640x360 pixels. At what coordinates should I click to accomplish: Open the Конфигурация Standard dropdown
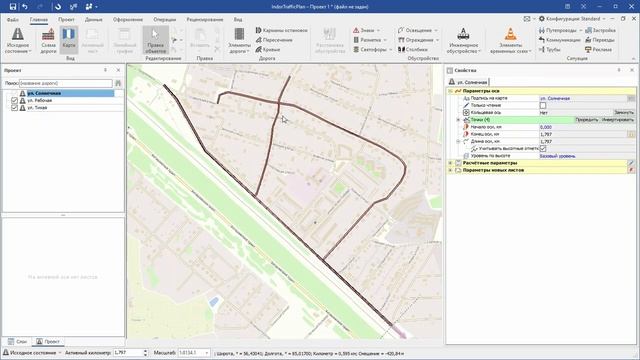[x=572, y=19]
